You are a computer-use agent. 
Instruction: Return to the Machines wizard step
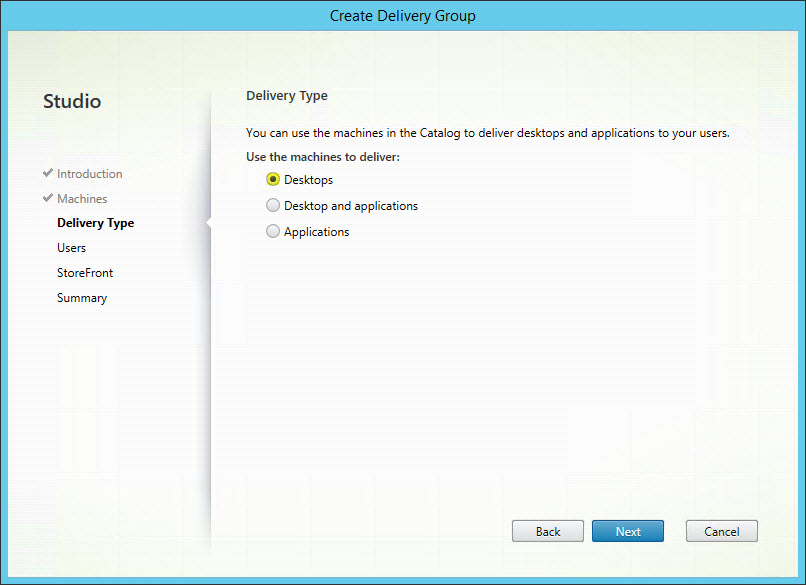(x=82, y=199)
